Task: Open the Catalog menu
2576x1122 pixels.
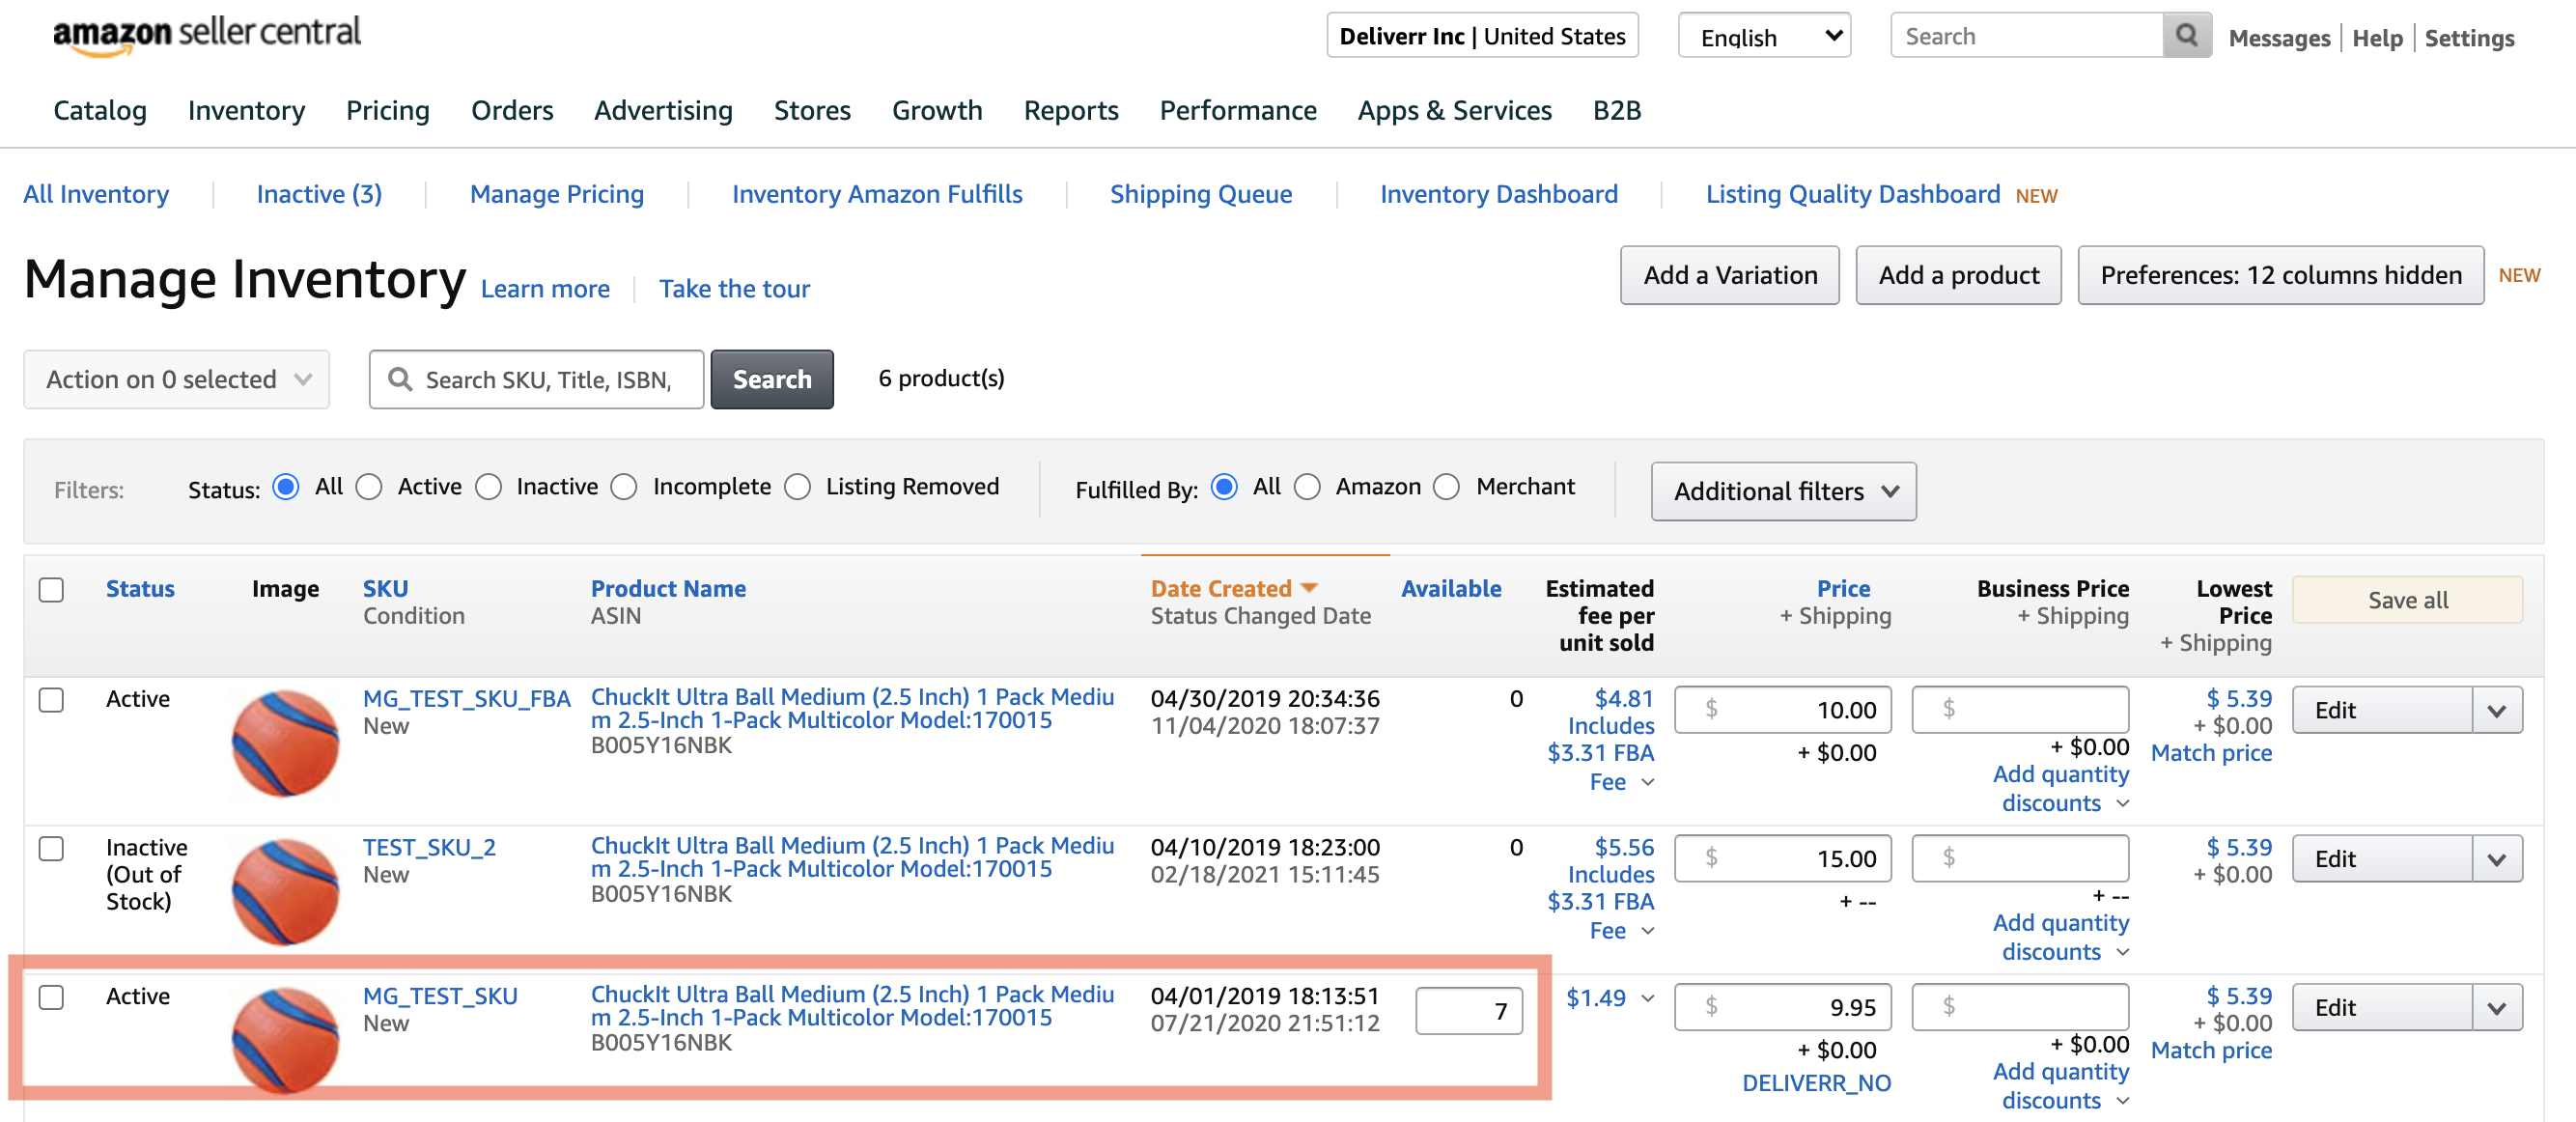Action: click(x=100, y=110)
